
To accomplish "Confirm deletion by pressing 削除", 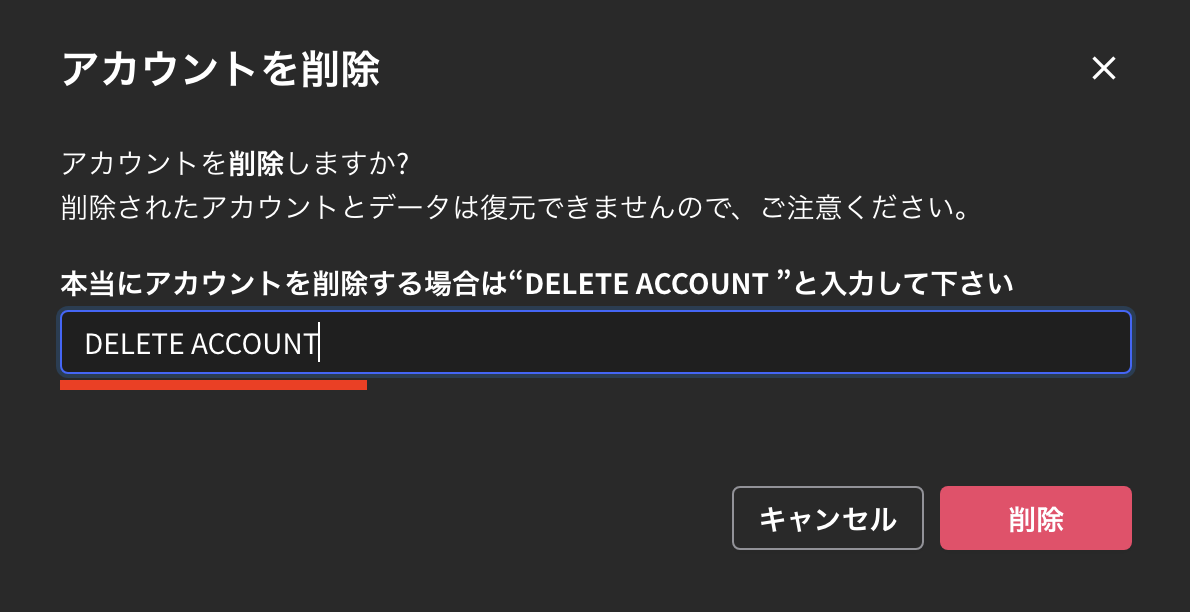I will [1036, 518].
